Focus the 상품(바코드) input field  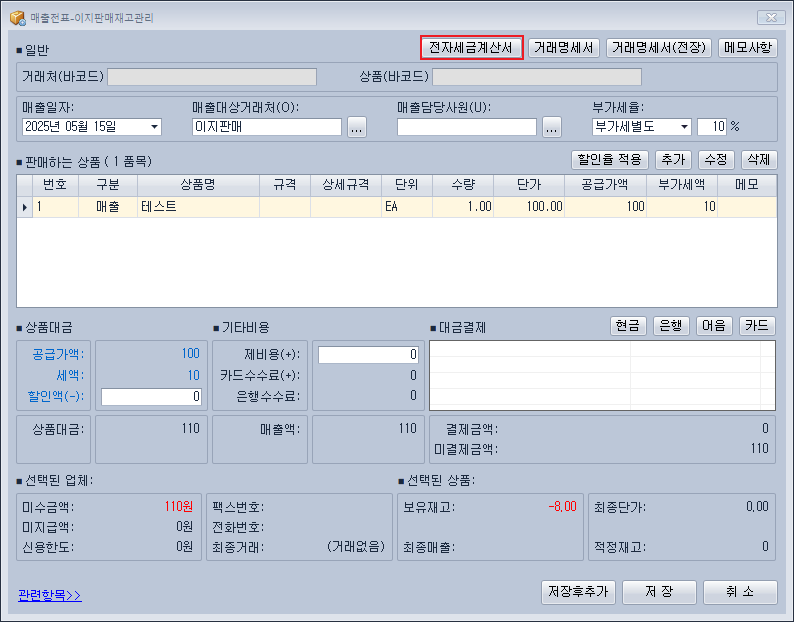pyautogui.click(x=537, y=77)
